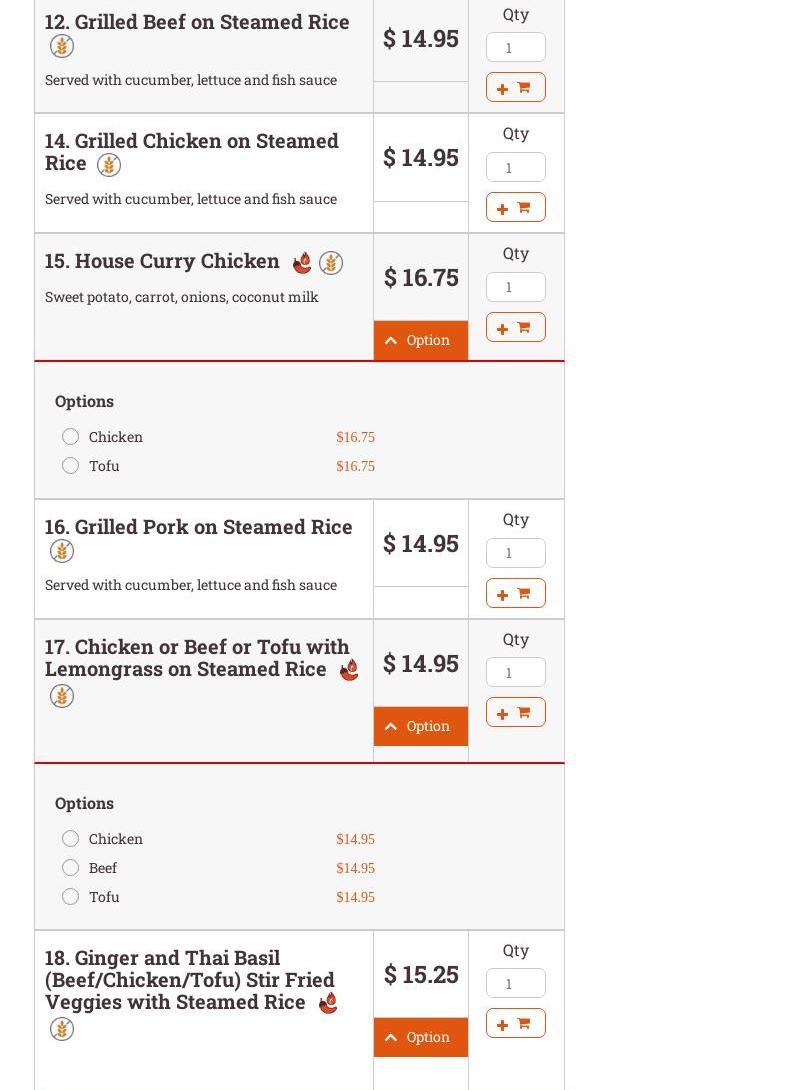Collapse Option panel for Lemongrass Steamed Rice

pos(420,726)
